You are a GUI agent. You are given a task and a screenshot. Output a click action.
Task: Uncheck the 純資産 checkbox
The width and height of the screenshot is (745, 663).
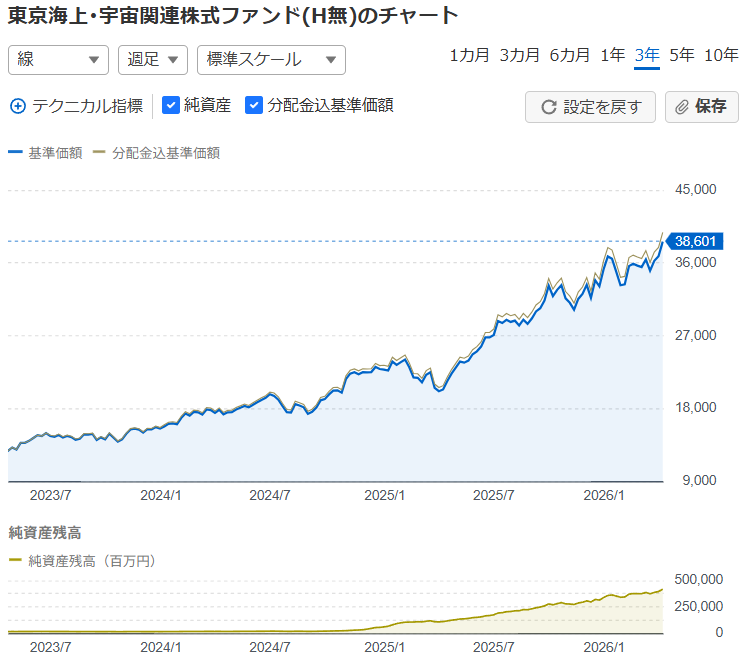pyautogui.click(x=170, y=105)
